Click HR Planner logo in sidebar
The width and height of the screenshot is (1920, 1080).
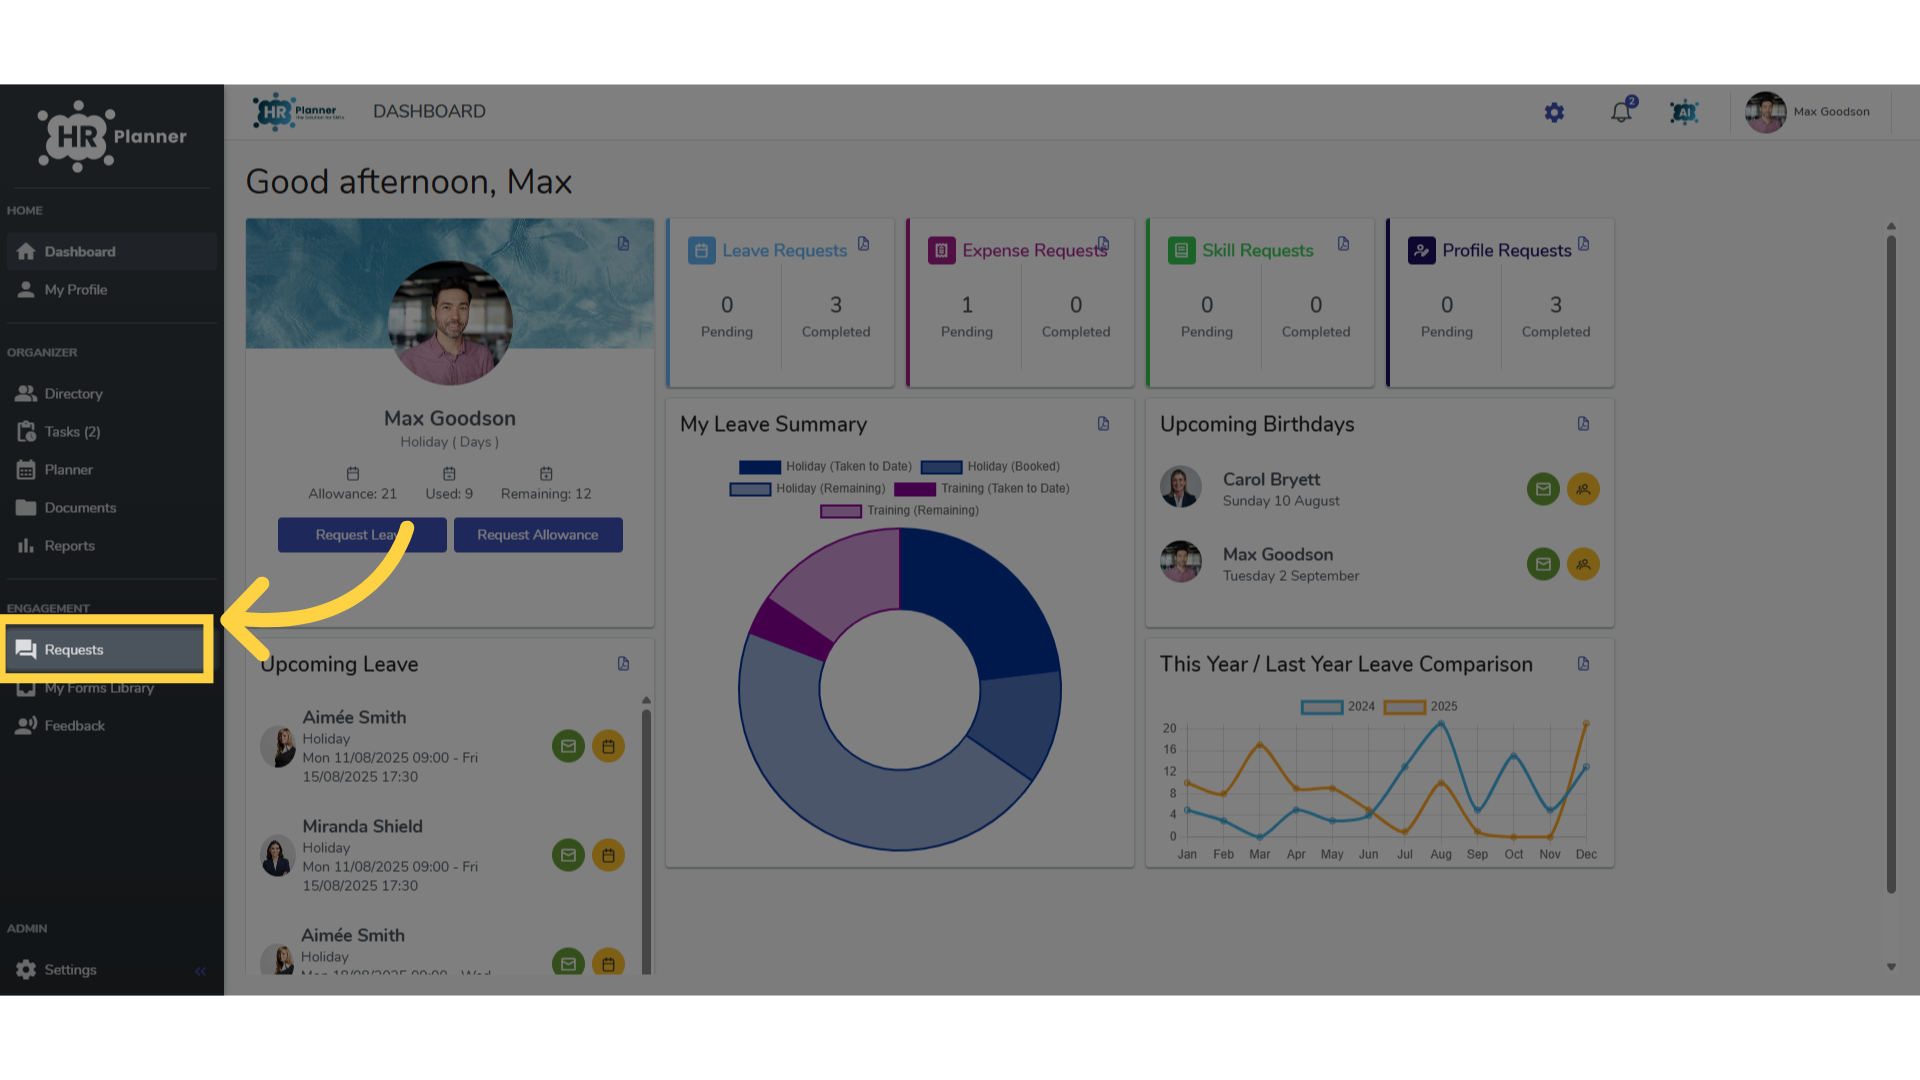(x=112, y=136)
